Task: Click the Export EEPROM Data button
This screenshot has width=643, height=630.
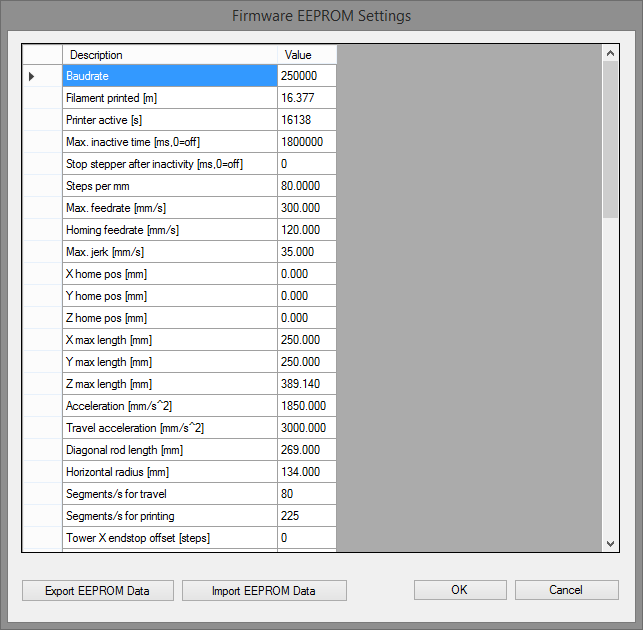Action: point(98,590)
